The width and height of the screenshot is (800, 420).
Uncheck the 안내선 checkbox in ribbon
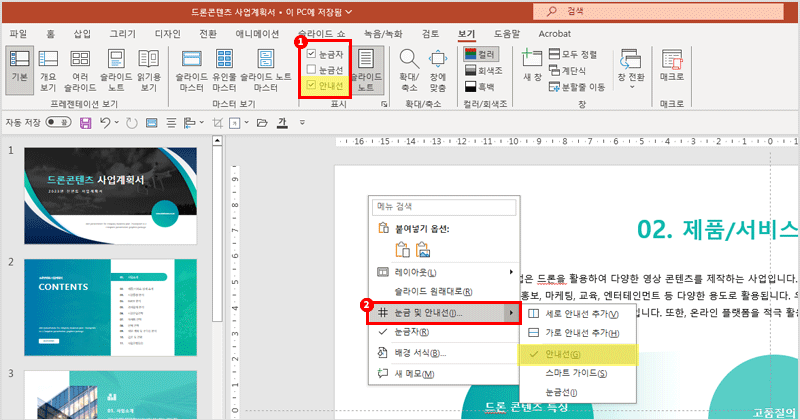point(312,86)
